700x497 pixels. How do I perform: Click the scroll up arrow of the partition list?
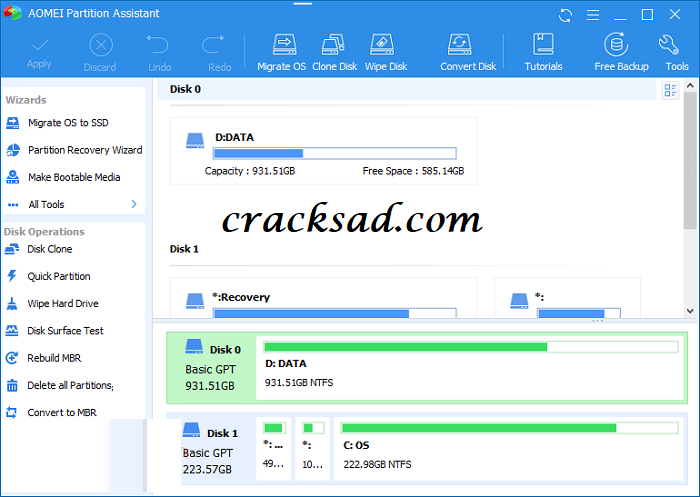point(690,85)
